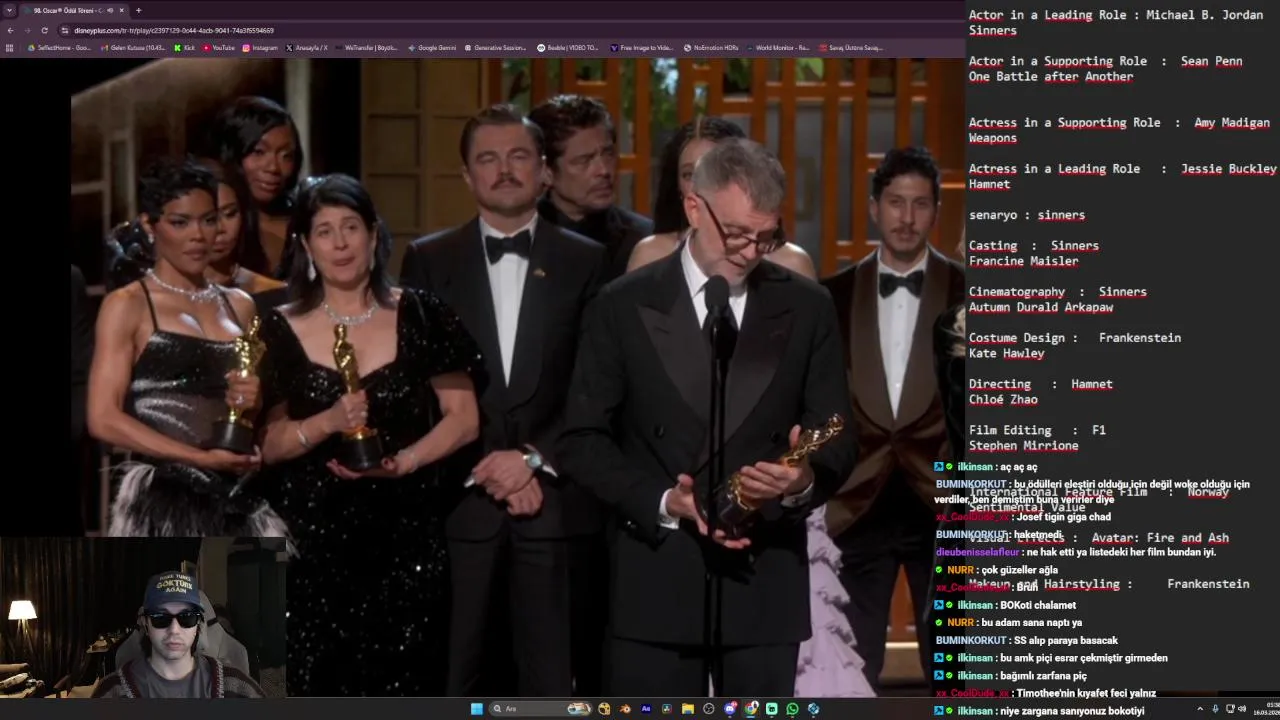Screen dimensions: 1280x720
Task: Open the Generative Session bookmark
Action: [495, 47]
